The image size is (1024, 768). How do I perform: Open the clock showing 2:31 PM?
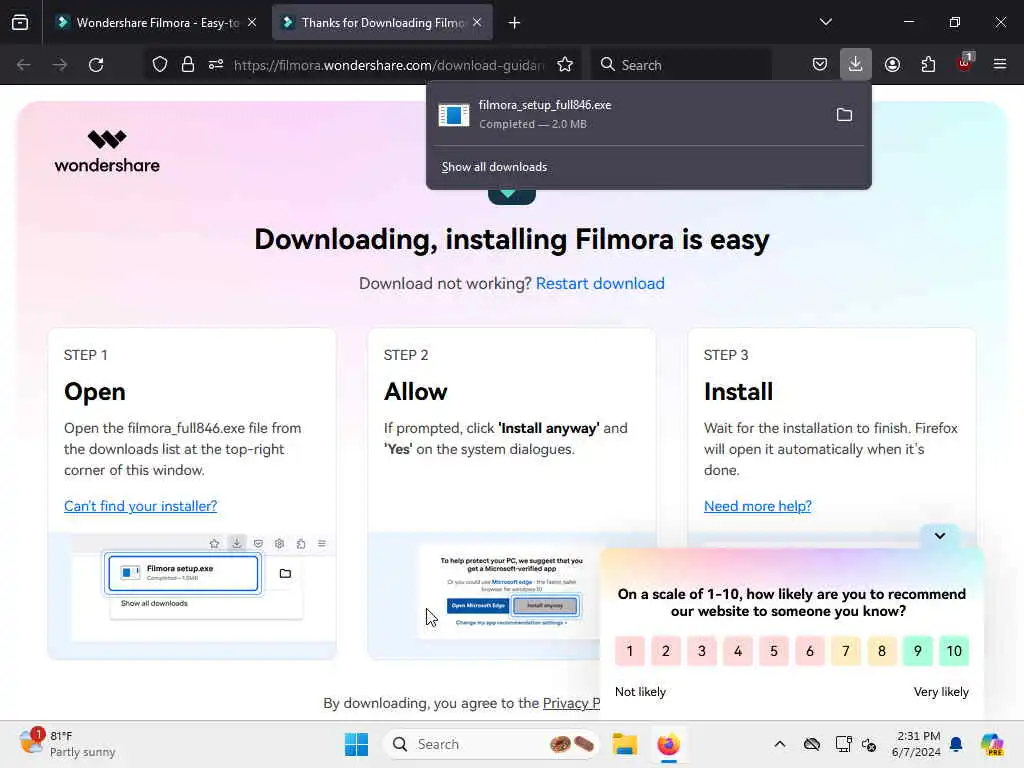tap(917, 744)
